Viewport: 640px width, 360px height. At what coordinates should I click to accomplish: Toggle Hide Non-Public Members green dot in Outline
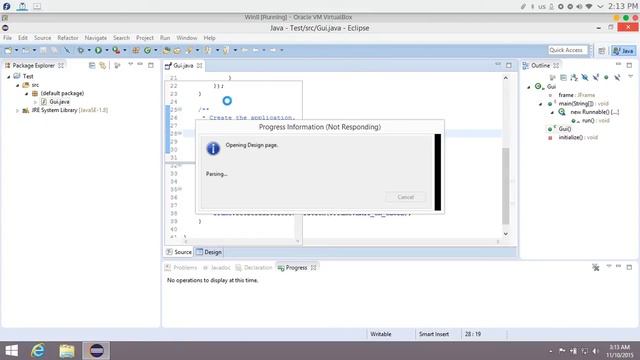point(606,77)
